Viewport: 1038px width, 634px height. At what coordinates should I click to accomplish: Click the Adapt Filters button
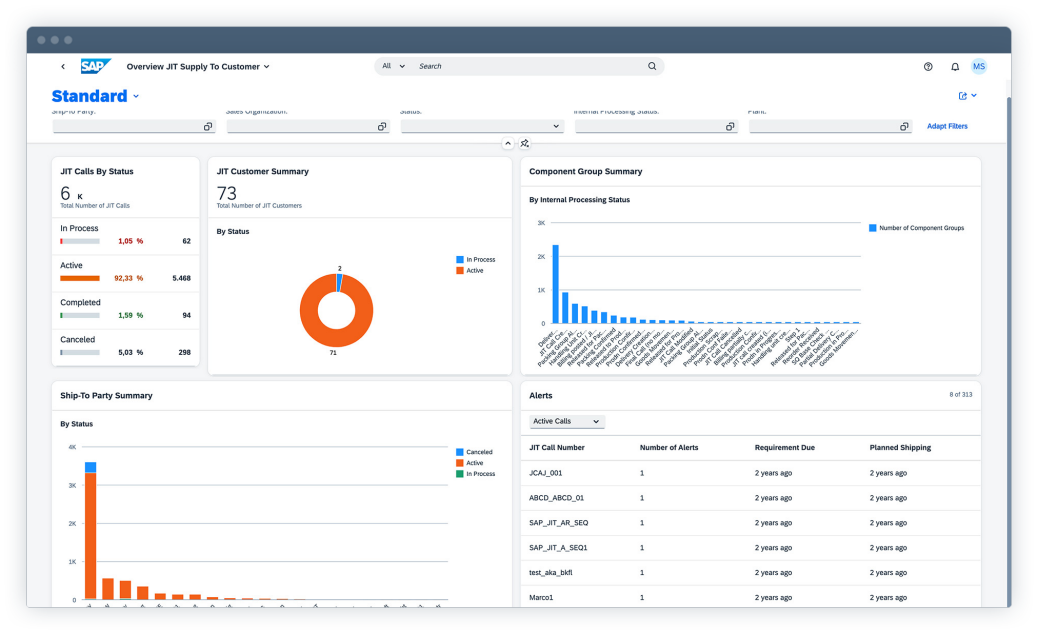[x=946, y=126]
